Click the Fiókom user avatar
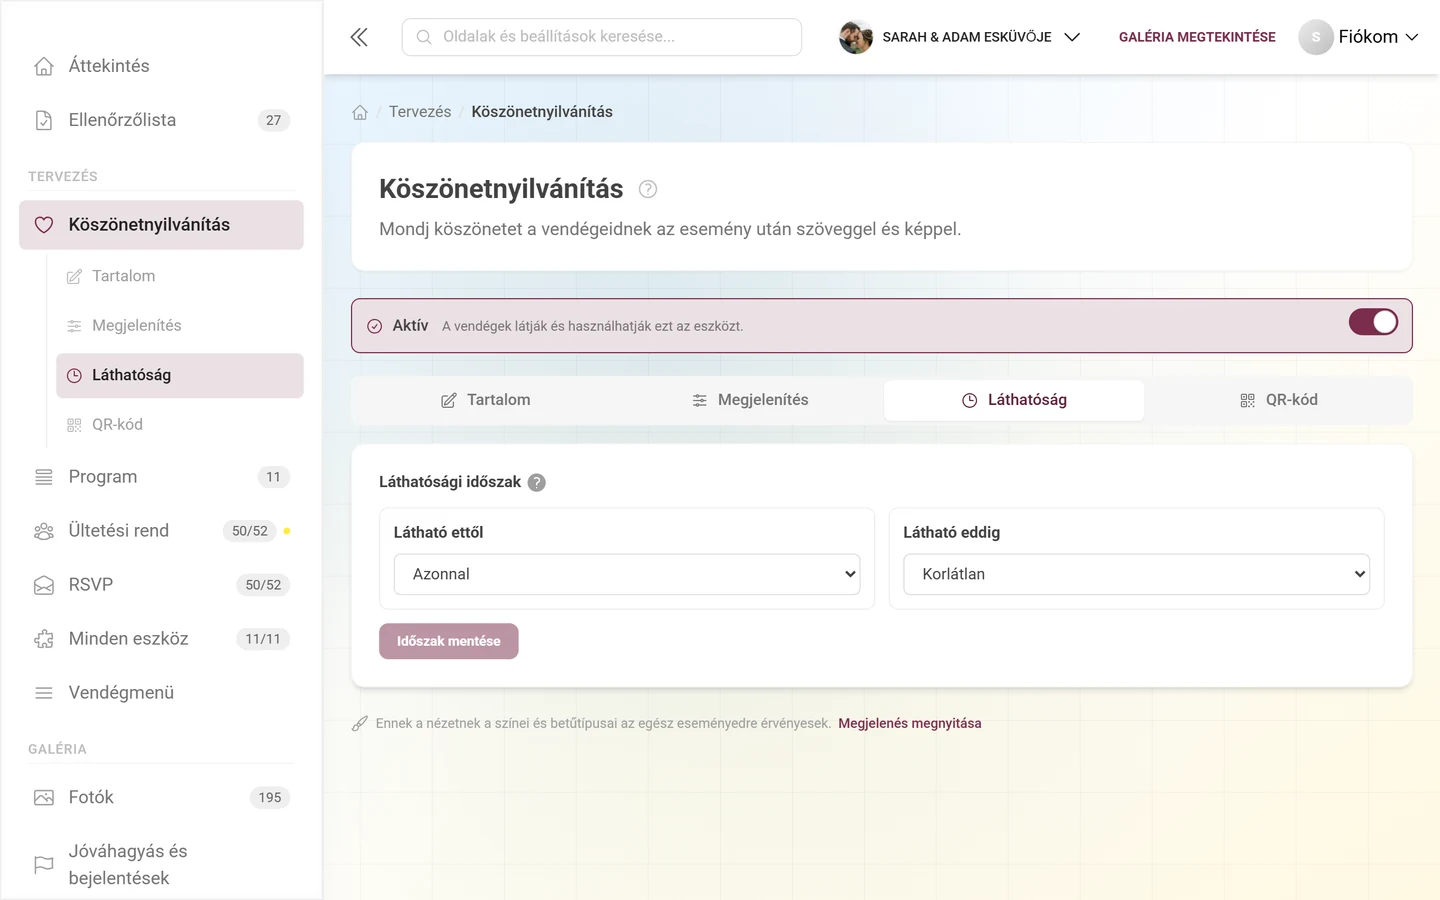 point(1316,37)
